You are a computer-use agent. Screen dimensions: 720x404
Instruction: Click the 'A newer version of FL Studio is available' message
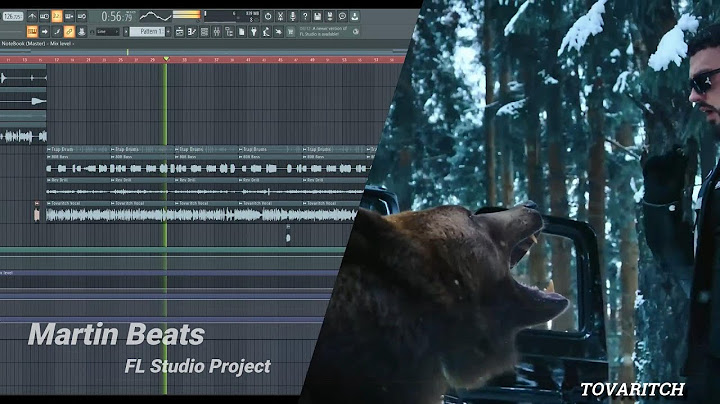click(x=324, y=32)
